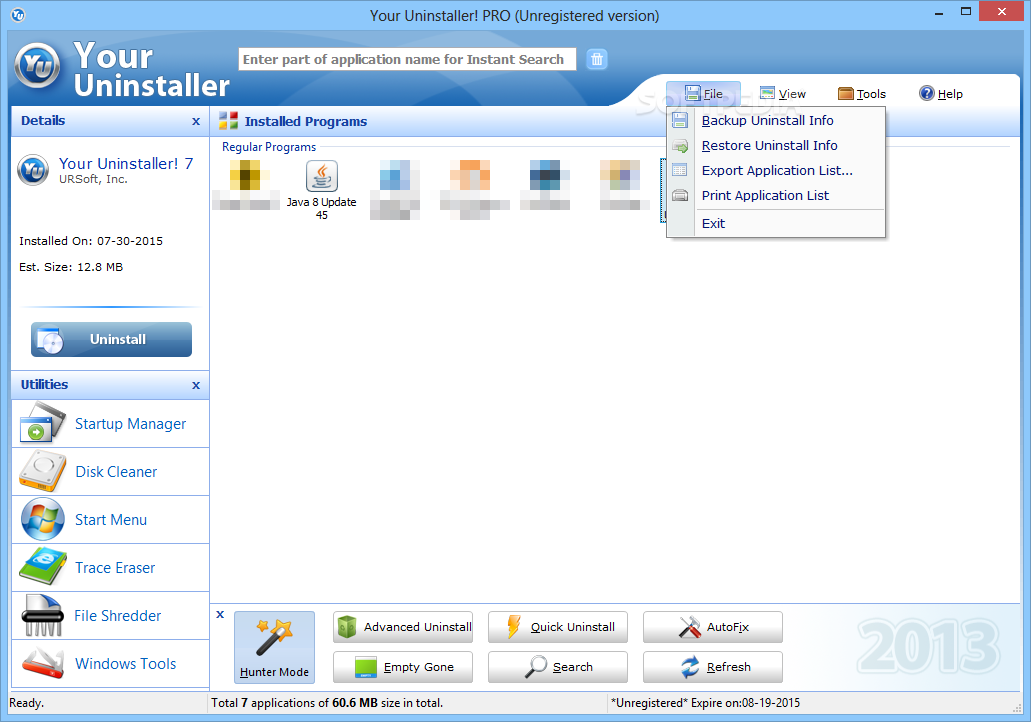The width and height of the screenshot is (1031, 722).
Task: Click the Installed Programs header icon
Action: [x=228, y=120]
